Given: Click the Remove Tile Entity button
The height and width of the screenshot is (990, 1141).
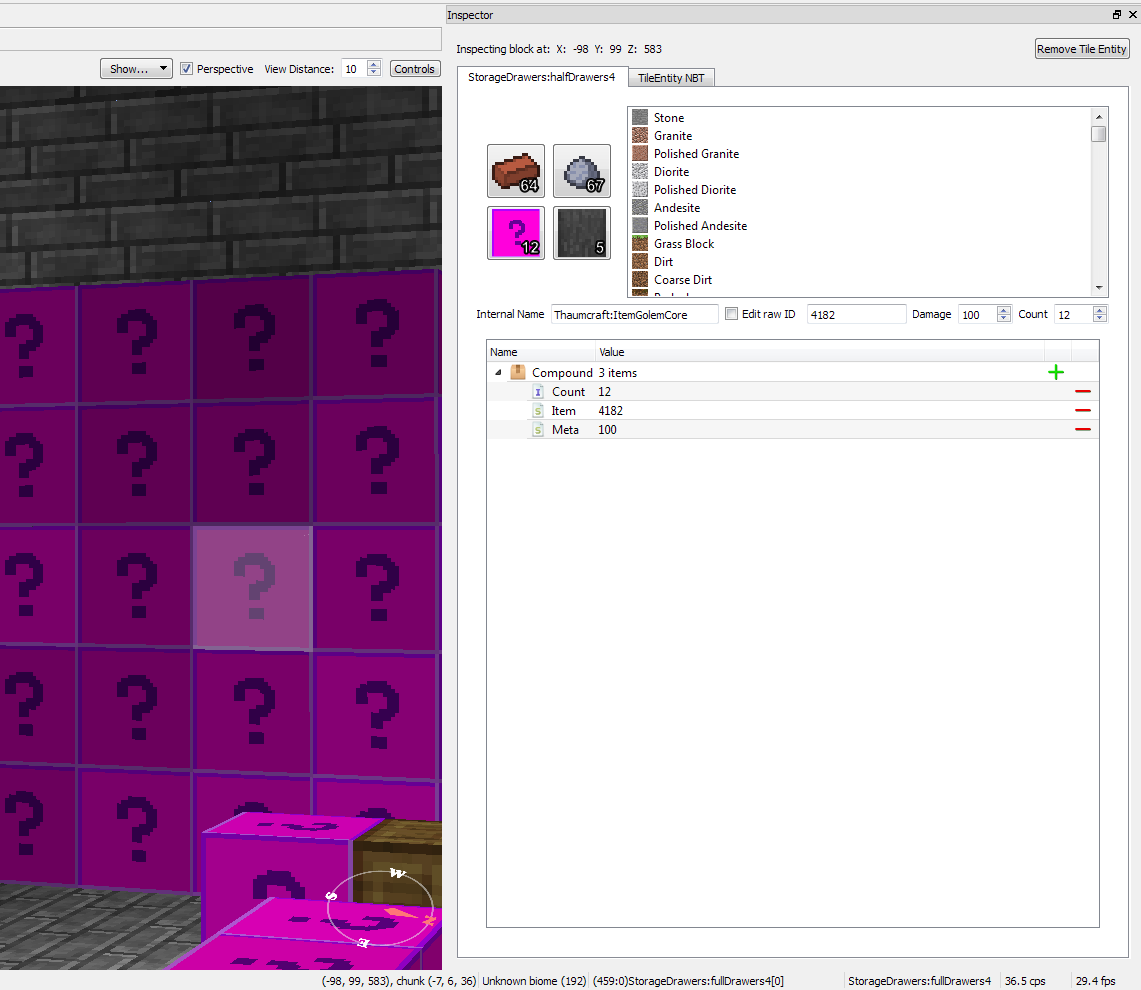Looking at the screenshot, I should click(1081, 49).
